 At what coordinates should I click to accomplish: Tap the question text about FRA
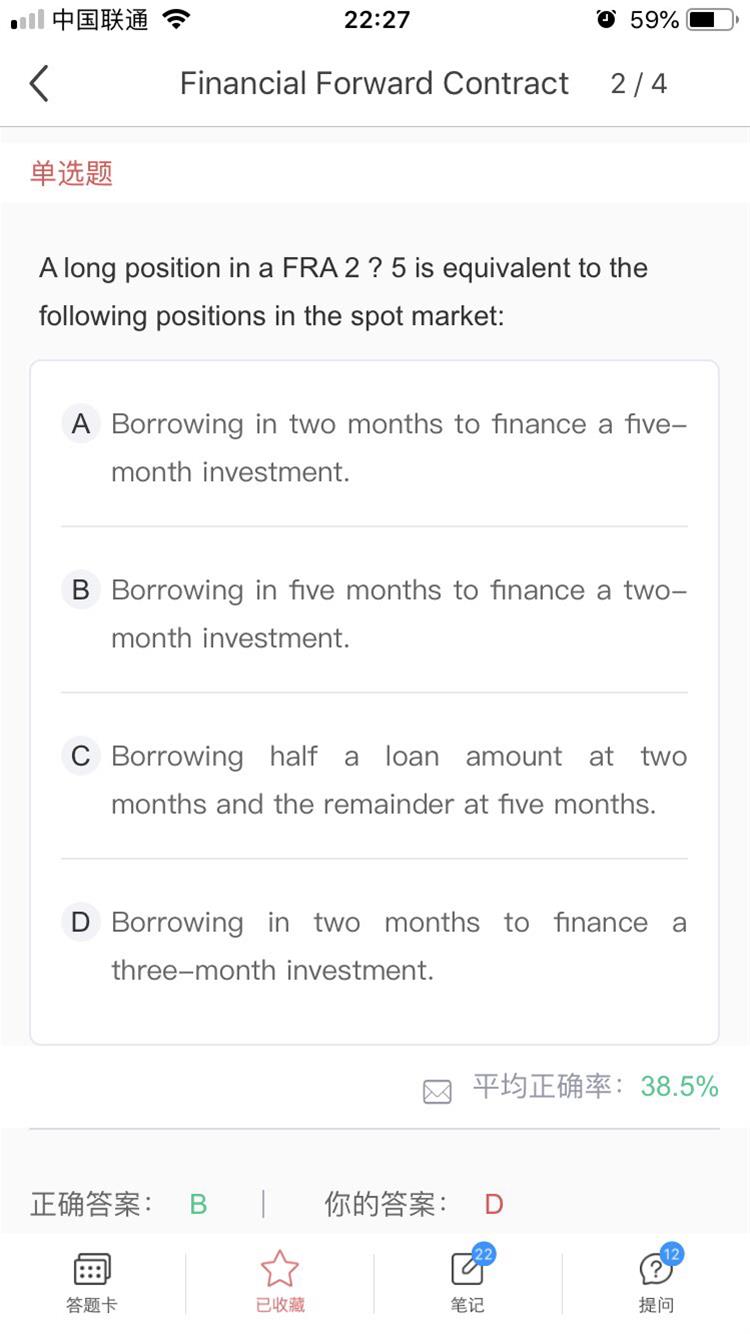click(x=343, y=292)
